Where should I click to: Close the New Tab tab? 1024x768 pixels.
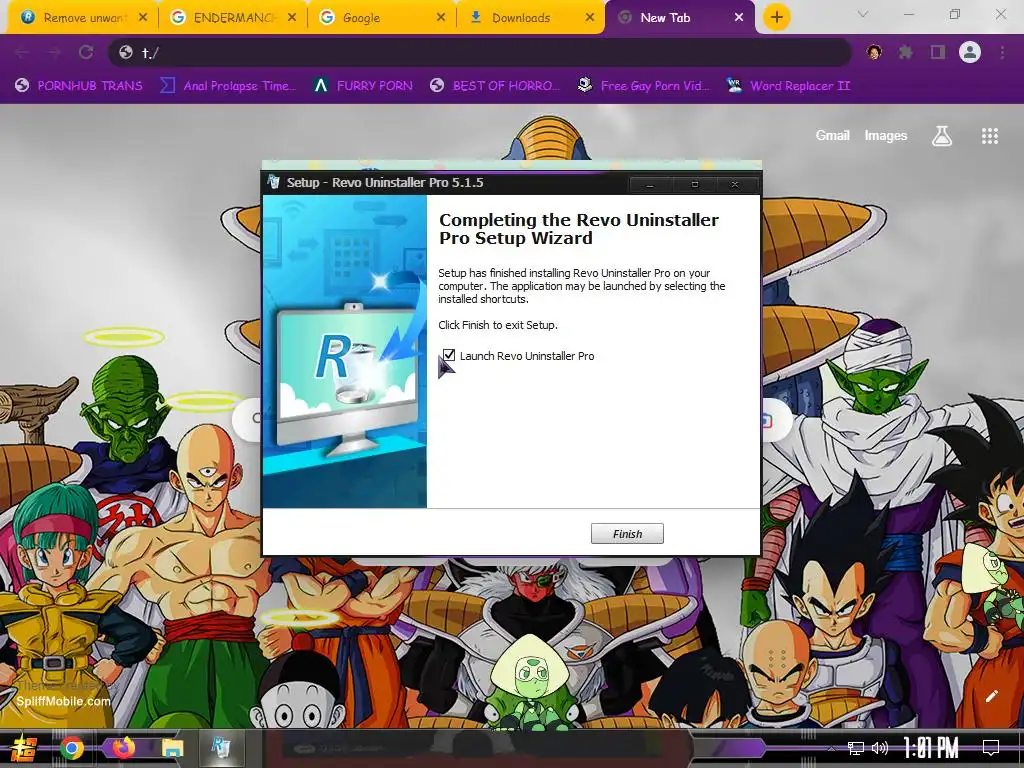coord(739,18)
